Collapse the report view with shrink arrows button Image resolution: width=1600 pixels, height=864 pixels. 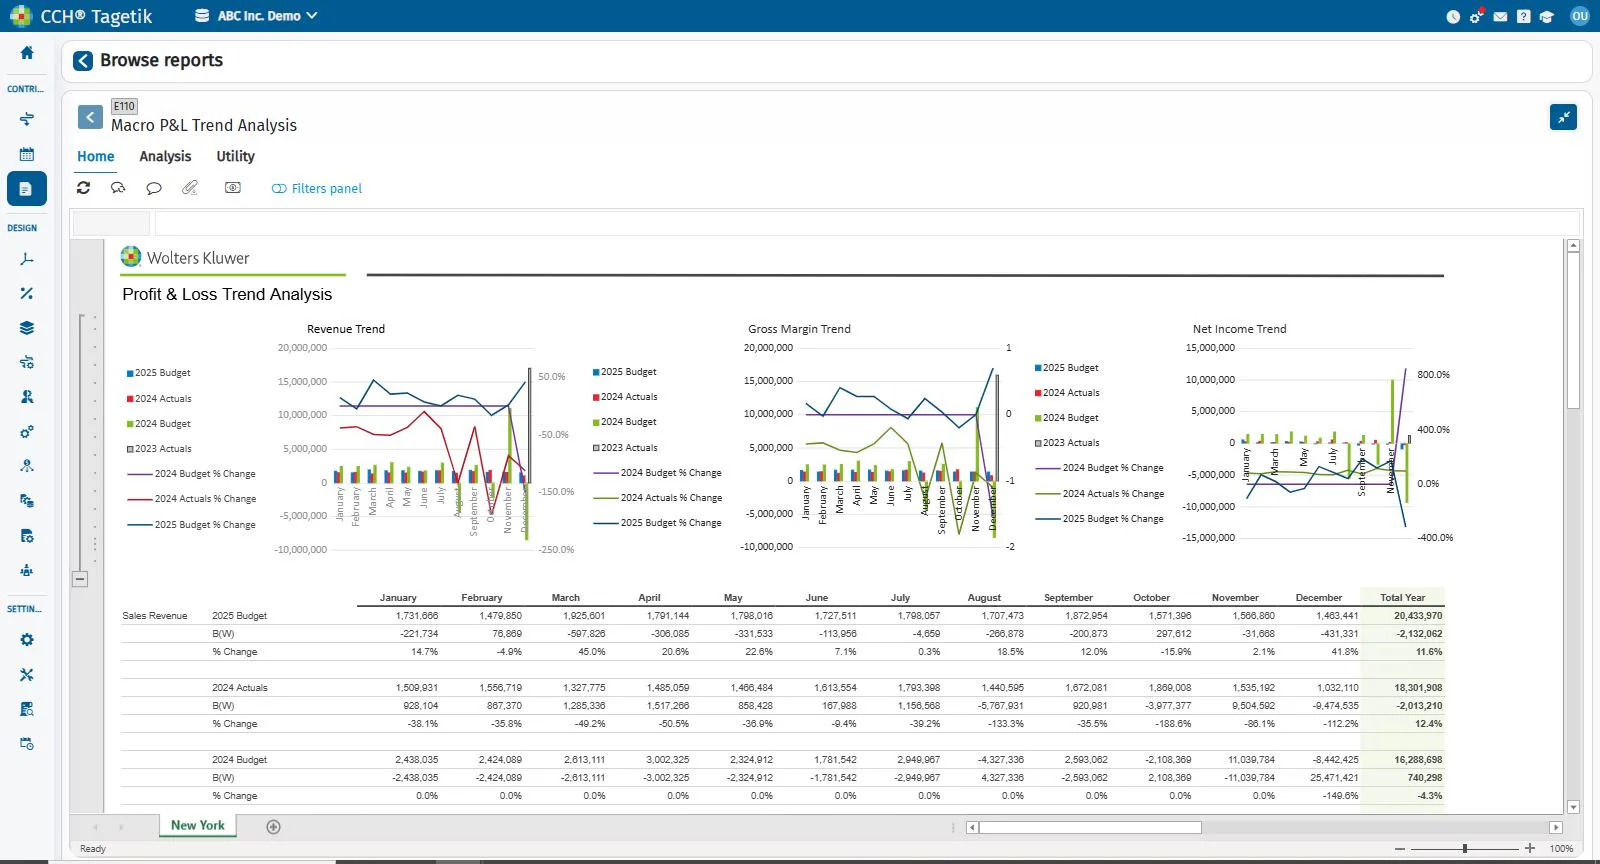1563,117
